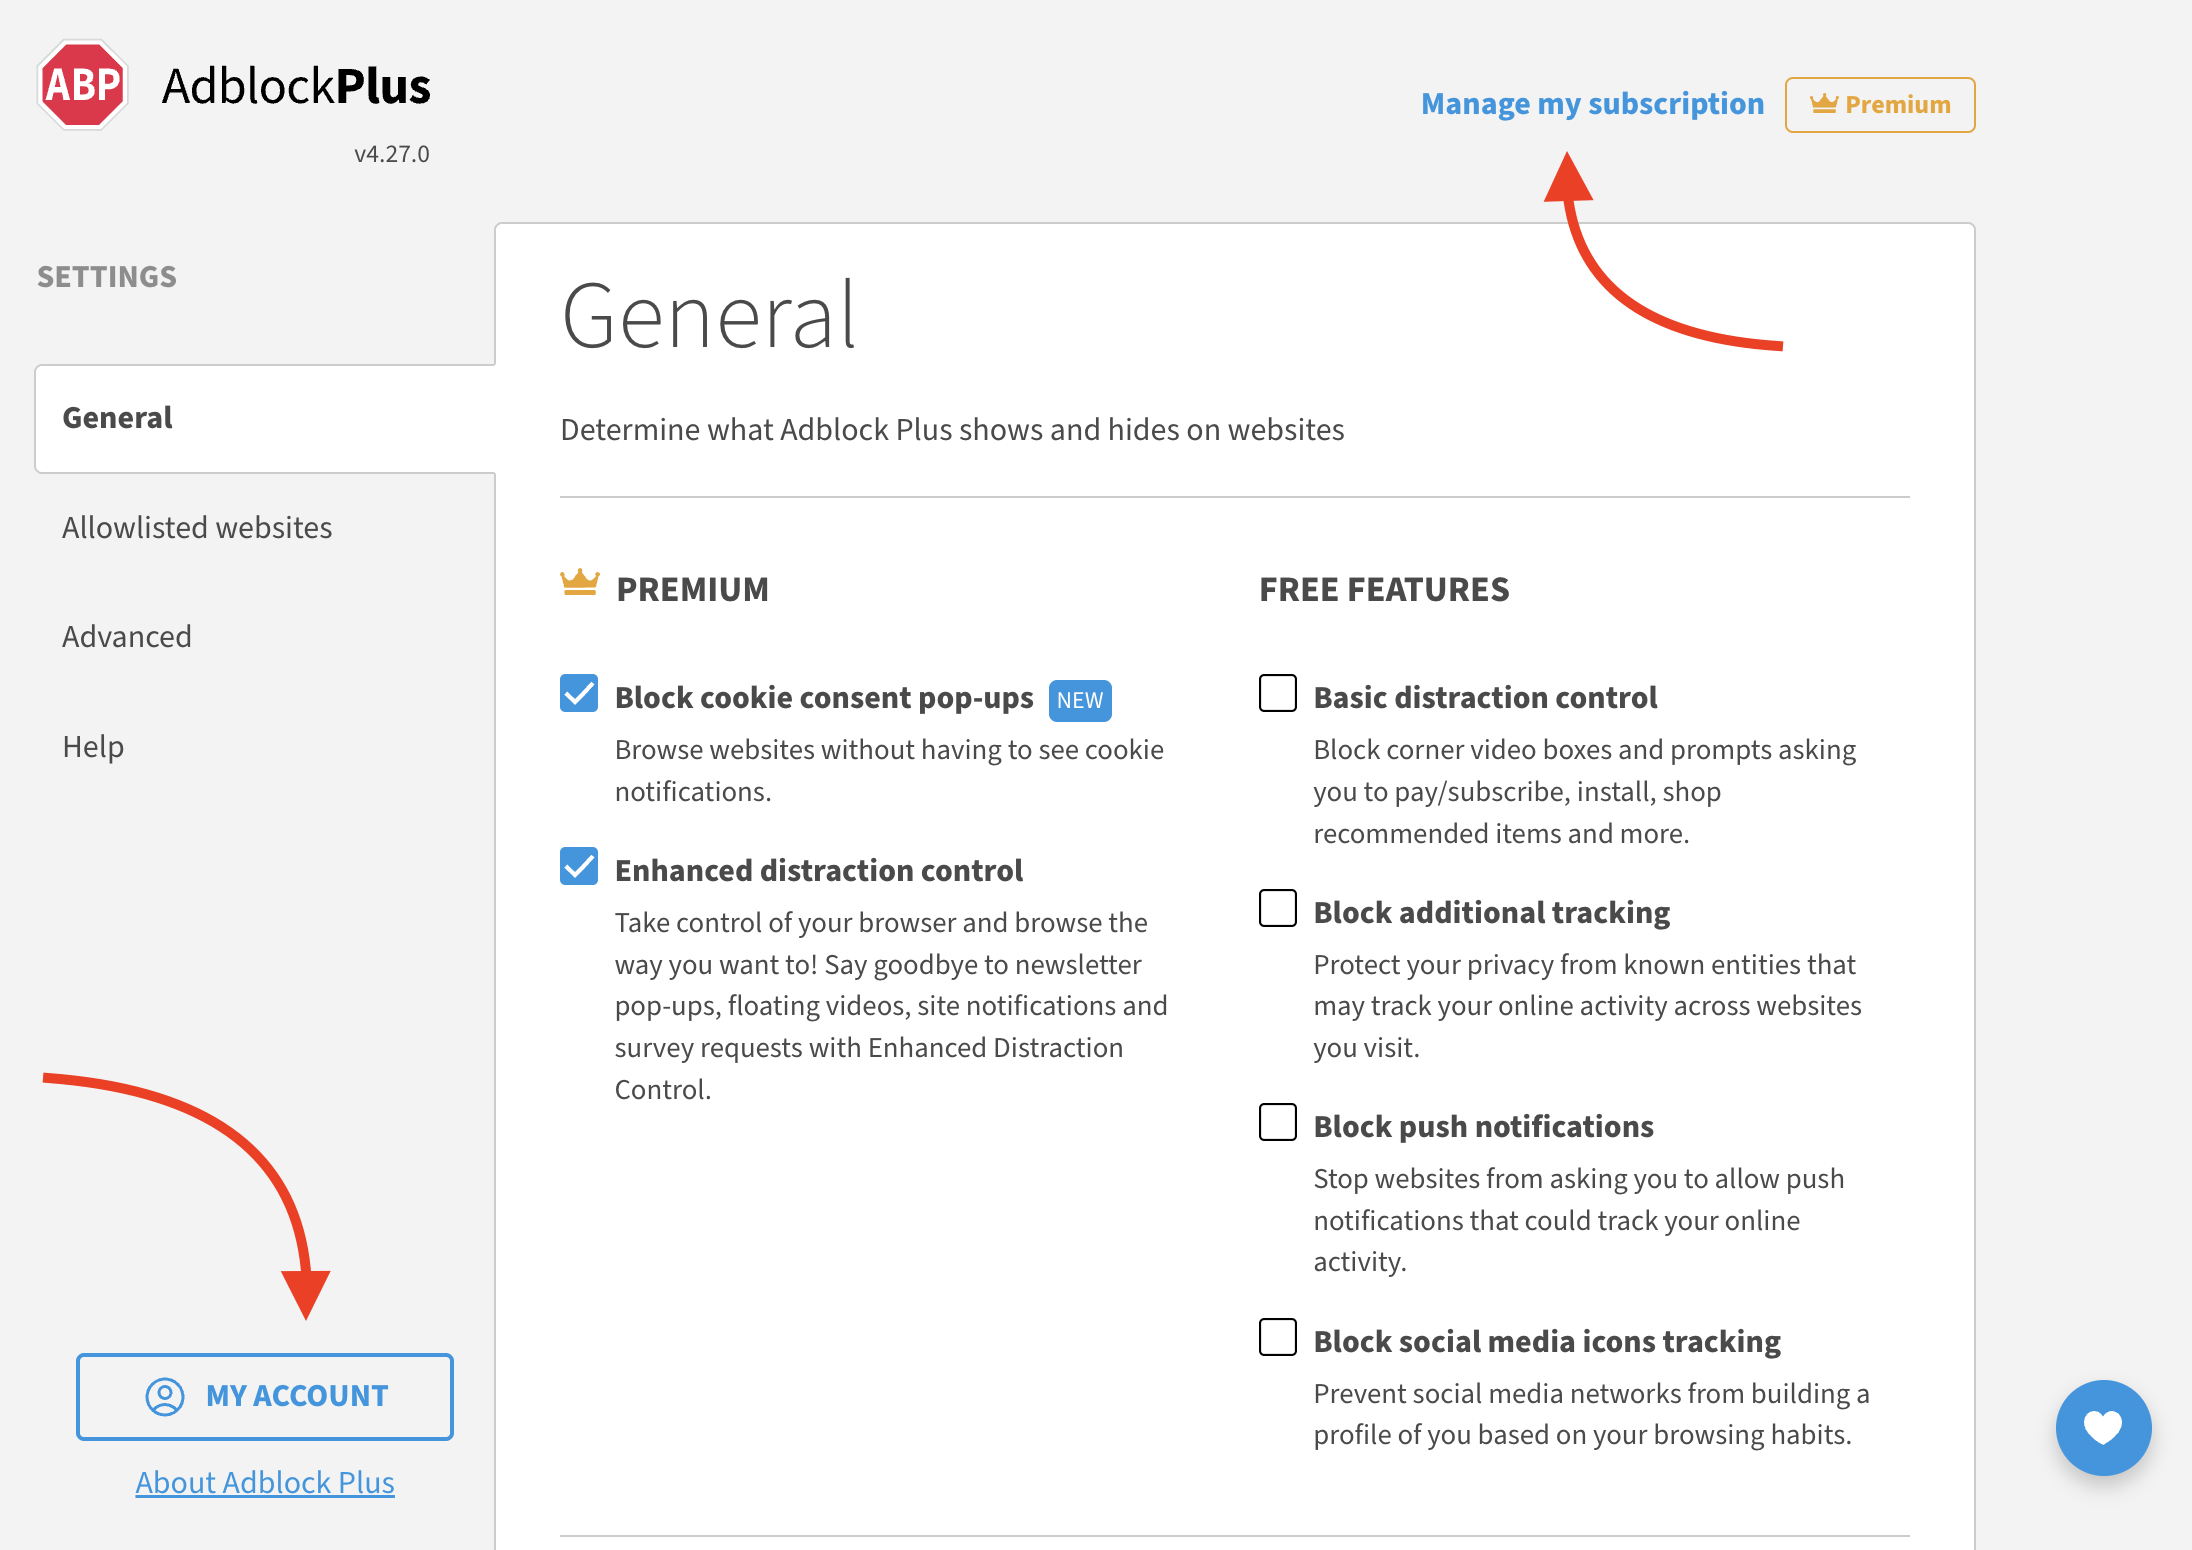Screen dimensions: 2192x1550
Task: Switch to the Allowlisted websites tab
Action: tap(197, 527)
